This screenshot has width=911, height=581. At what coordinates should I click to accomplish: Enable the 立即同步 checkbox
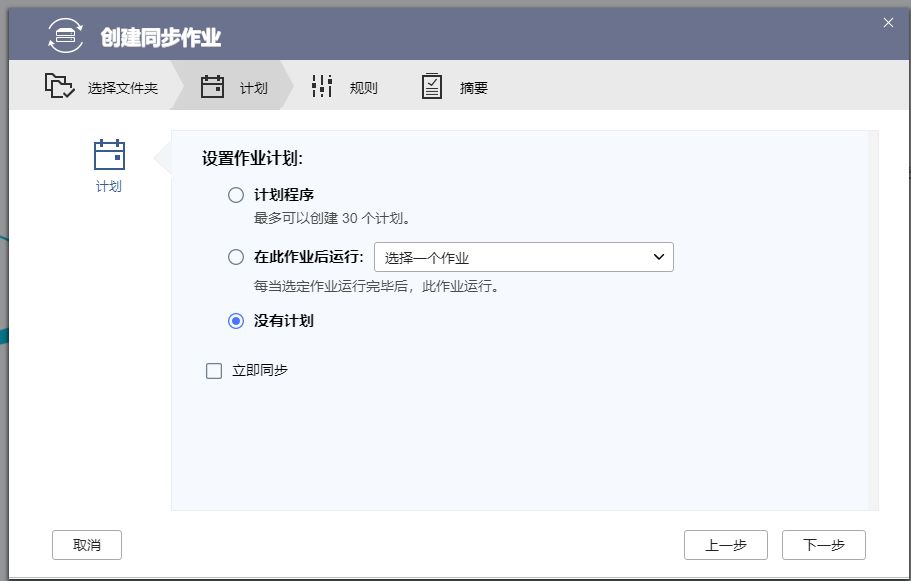pyautogui.click(x=213, y=370)
